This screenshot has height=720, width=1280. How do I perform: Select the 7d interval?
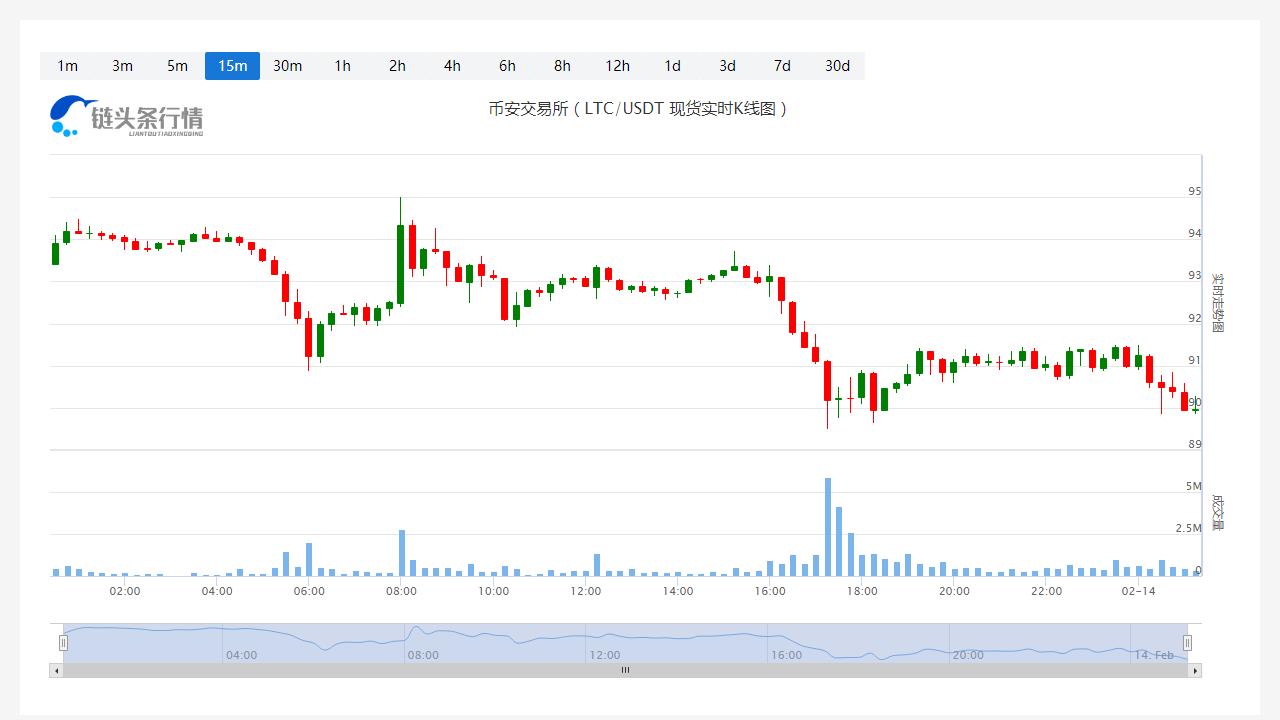pos(782,66)
